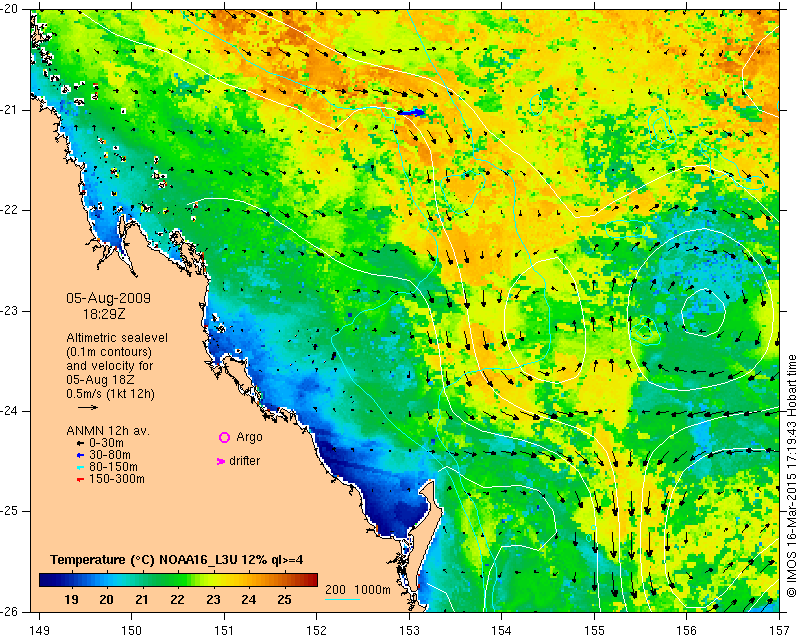
Task: Click latitude axis label '-22'
Action: click(x=9, y=210)
